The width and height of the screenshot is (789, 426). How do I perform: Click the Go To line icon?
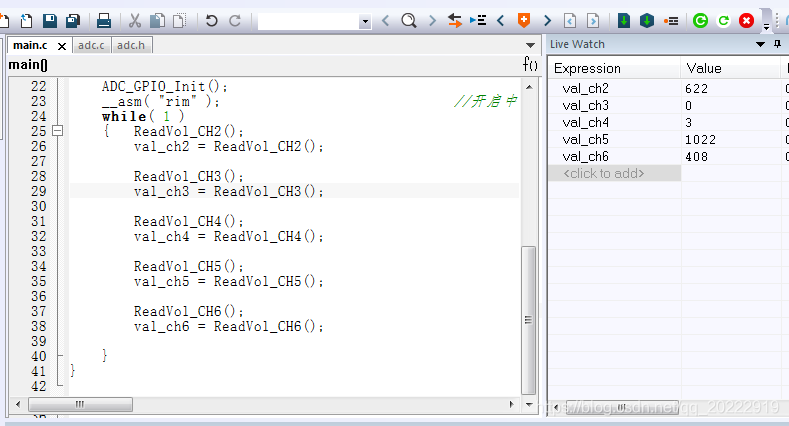coord(478,21)
